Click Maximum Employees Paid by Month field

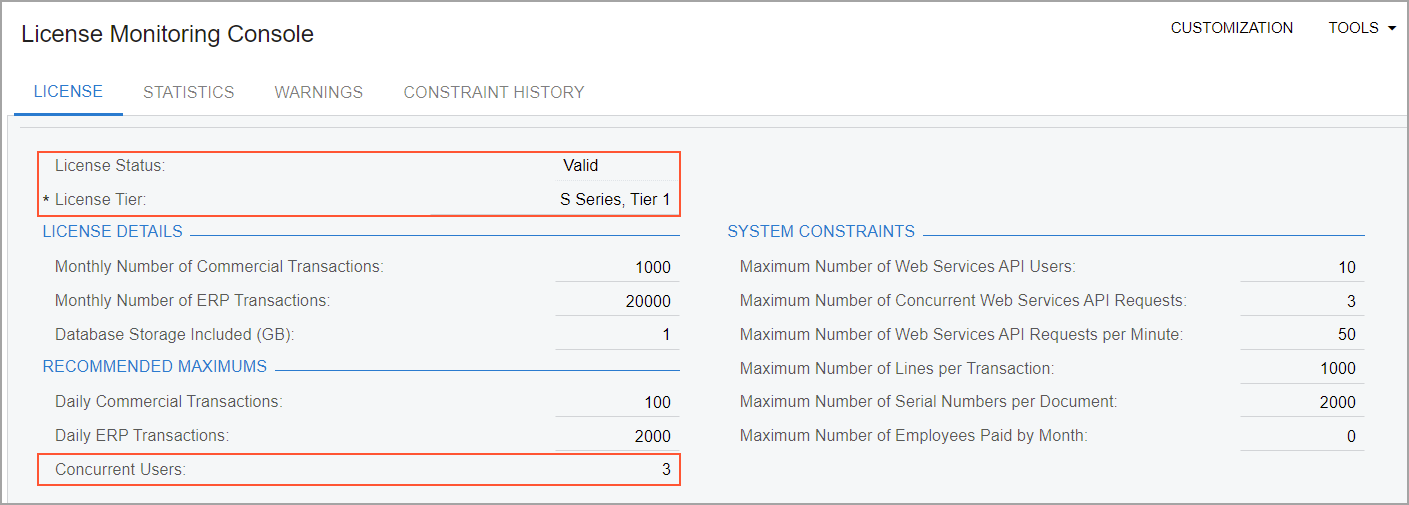click(1301, 436)
